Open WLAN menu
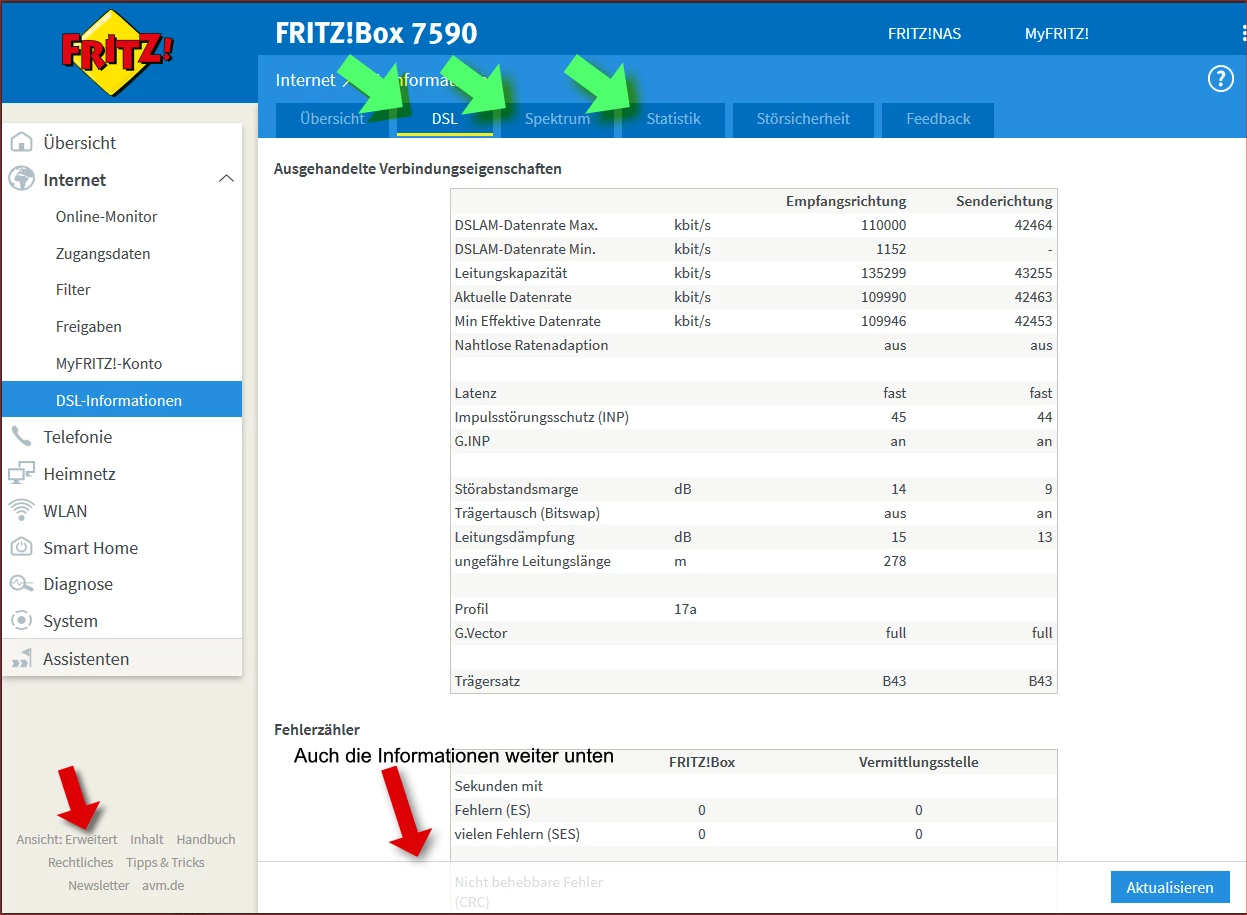The height and width of the screenshot is (915, 1247). coord(65,511)
